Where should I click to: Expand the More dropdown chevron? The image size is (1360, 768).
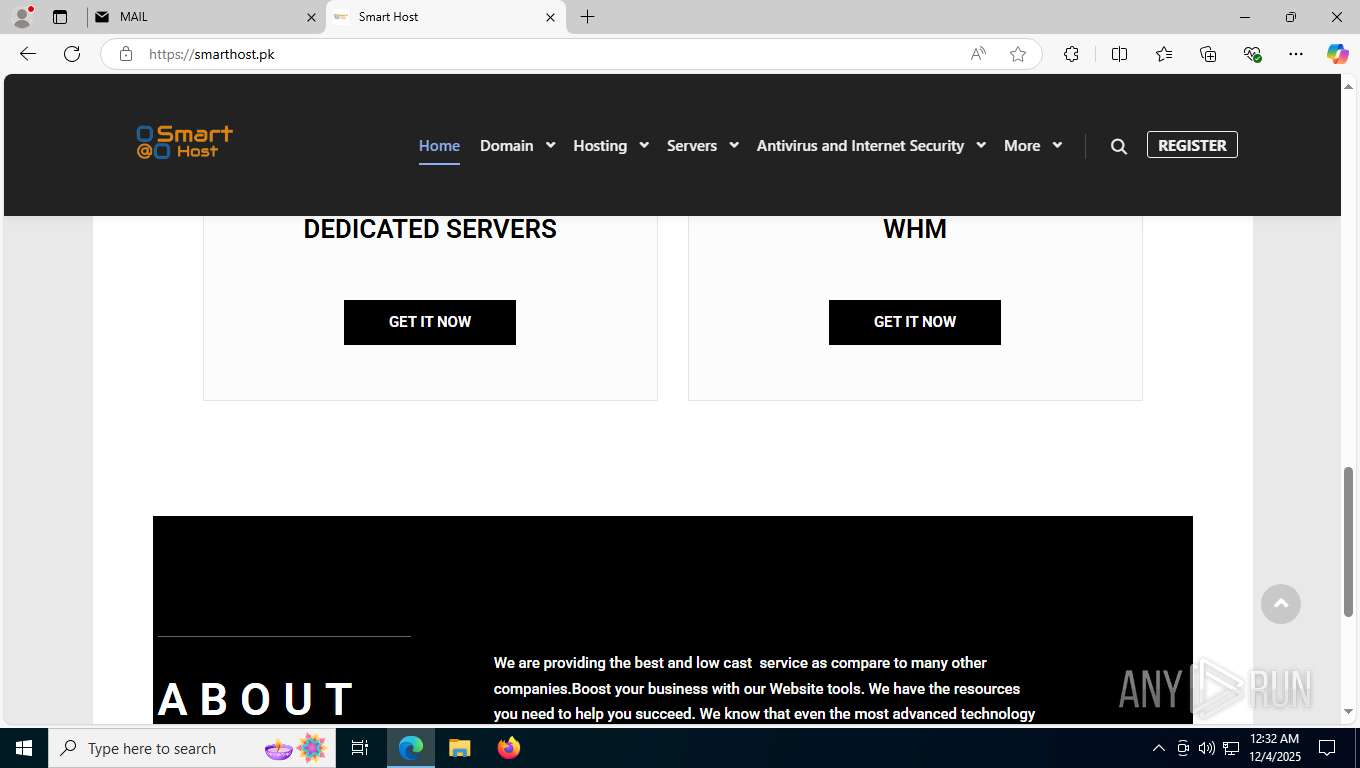click(x=1057, y=145)
